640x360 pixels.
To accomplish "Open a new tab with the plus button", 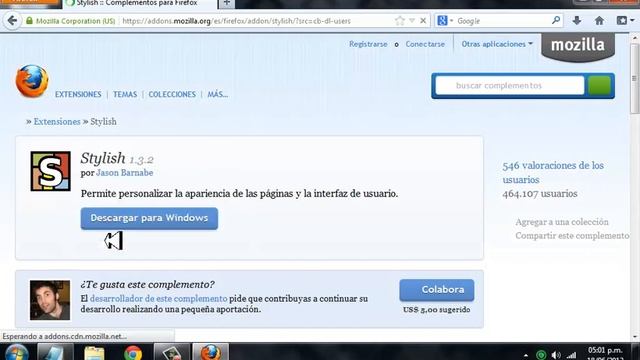I will tap(227, 3).
